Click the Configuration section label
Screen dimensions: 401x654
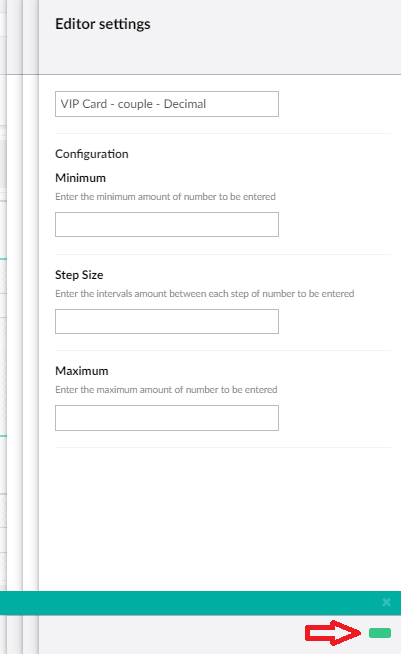point(92,154)
